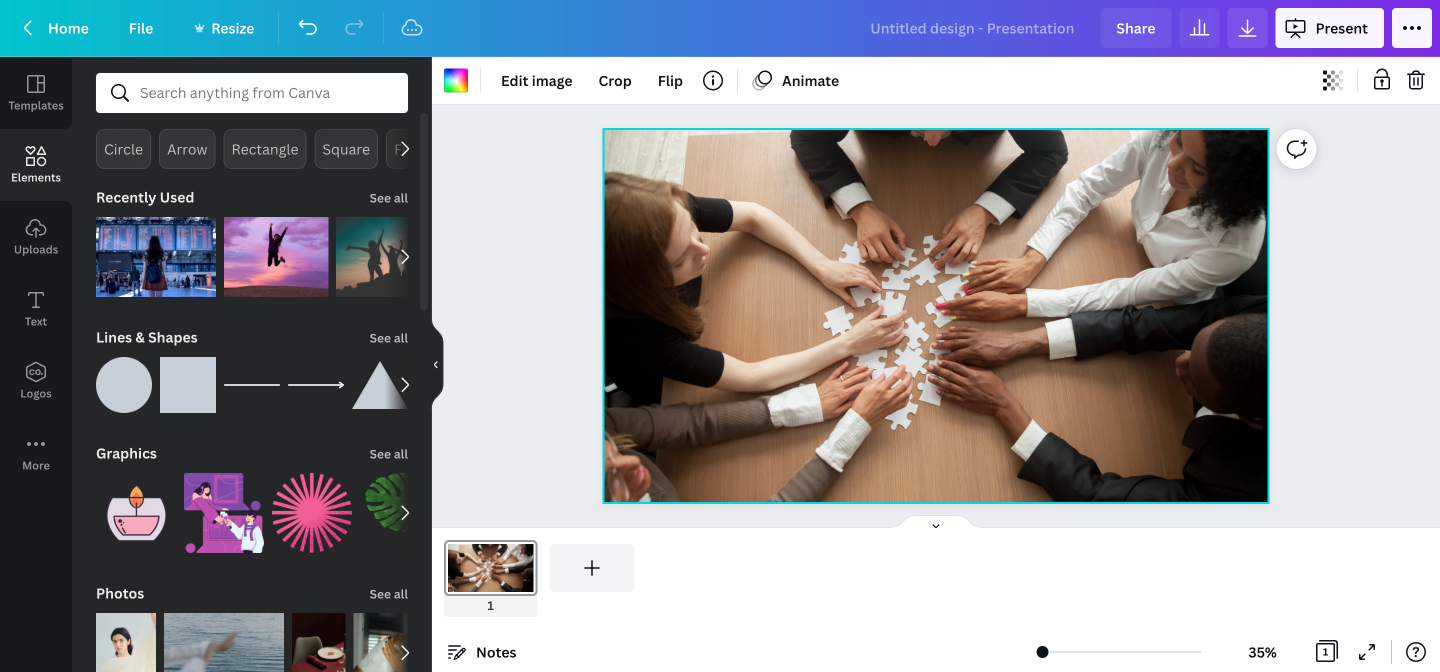See all Lines & Shapes
The width and height of the screenshot is (1440, 672).
tap(388, 338)
